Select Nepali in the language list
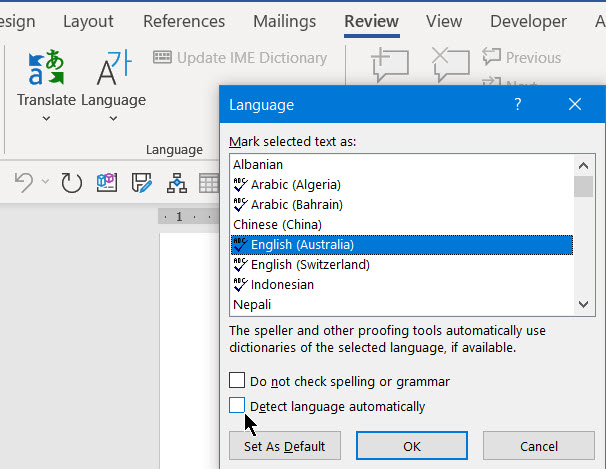 [x=402, y=305]
